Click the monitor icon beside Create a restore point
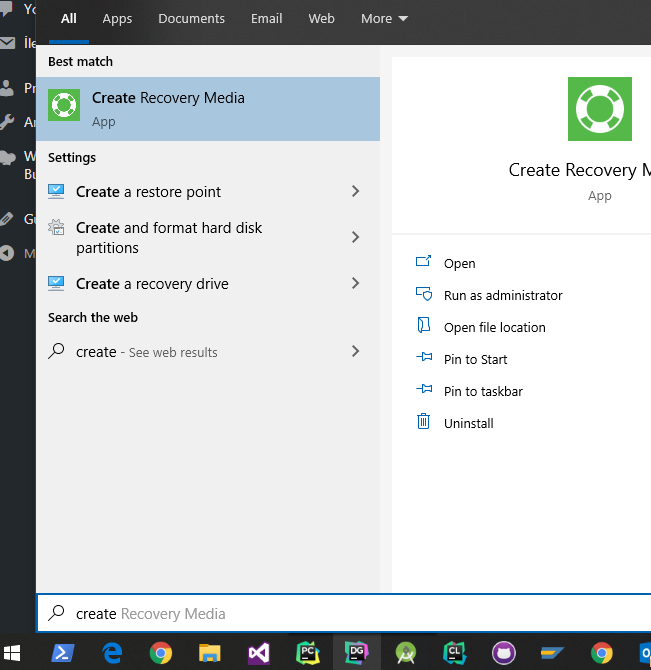The height and width of the screenshot is (670, 651). tap(56, 191)
